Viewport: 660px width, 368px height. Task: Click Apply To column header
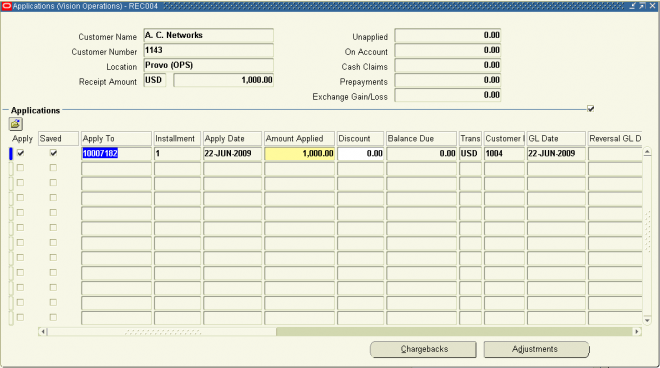116,139
